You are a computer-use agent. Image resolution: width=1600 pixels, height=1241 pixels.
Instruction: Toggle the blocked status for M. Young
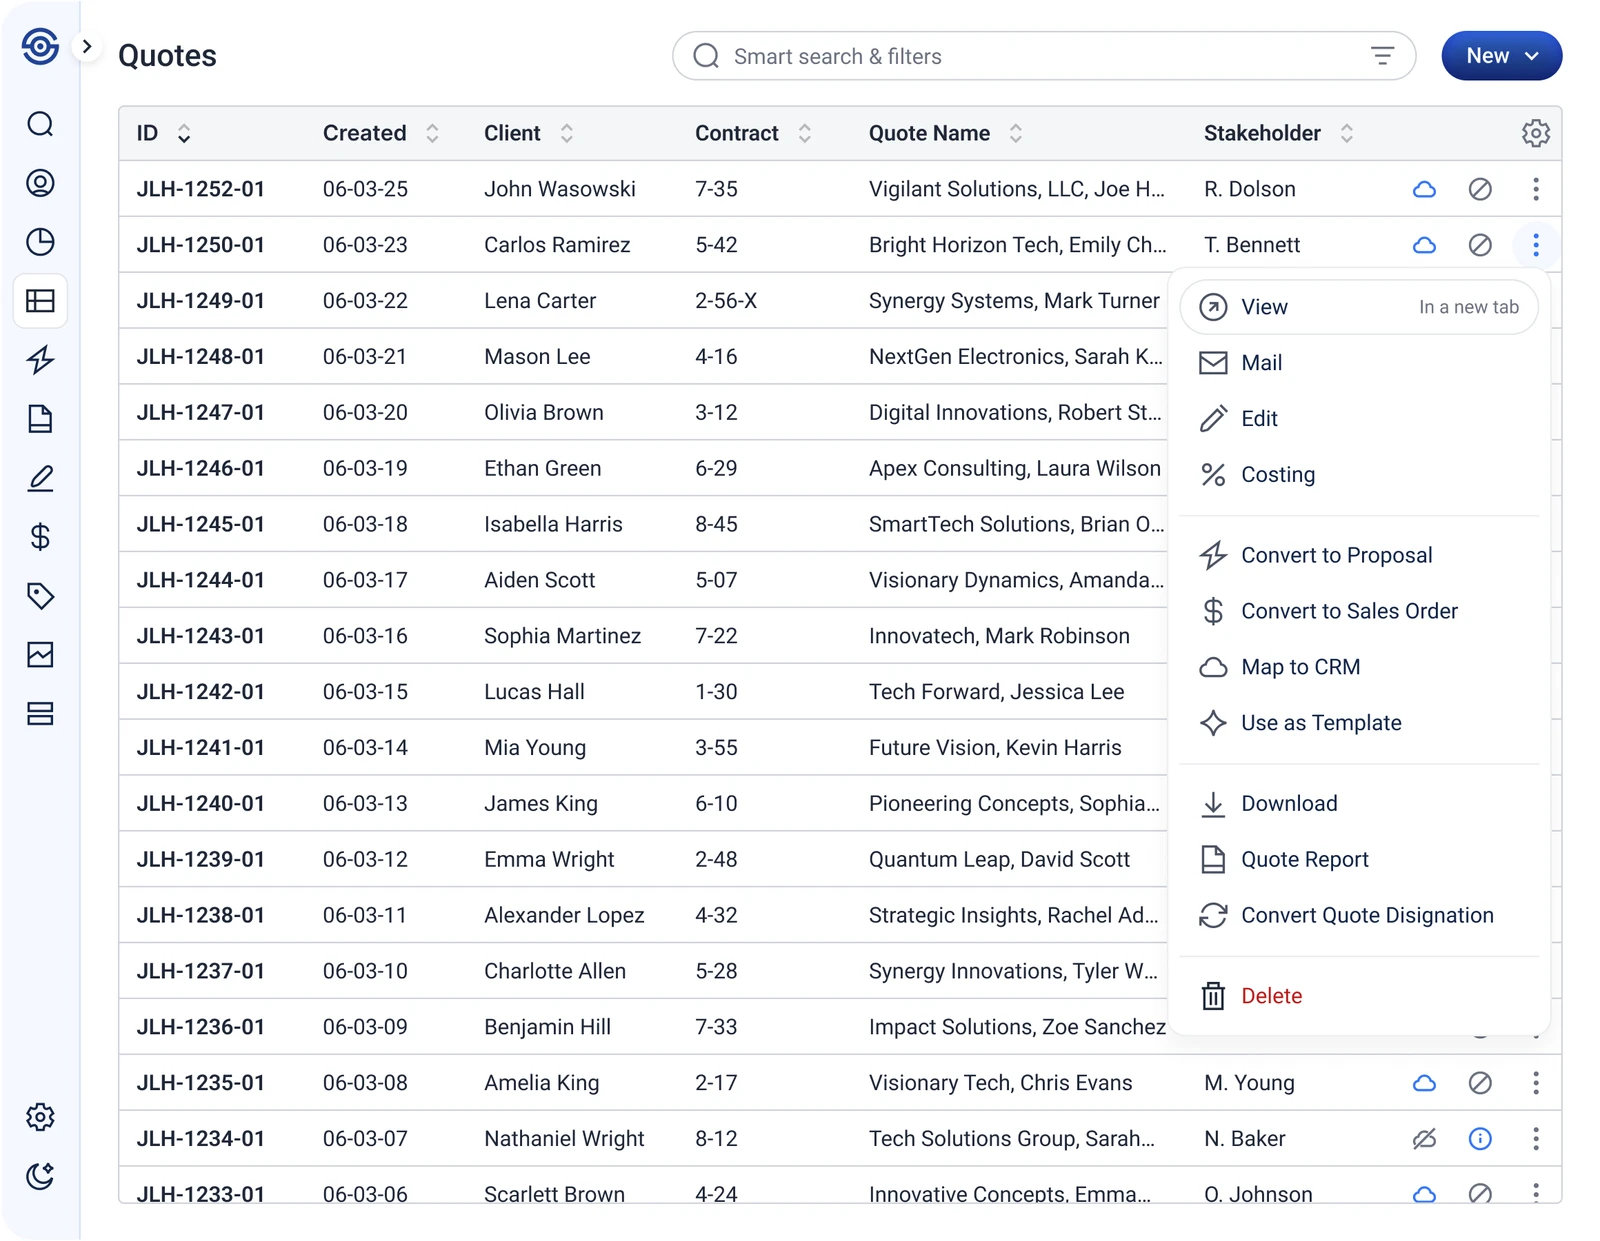[1480, 1083]
